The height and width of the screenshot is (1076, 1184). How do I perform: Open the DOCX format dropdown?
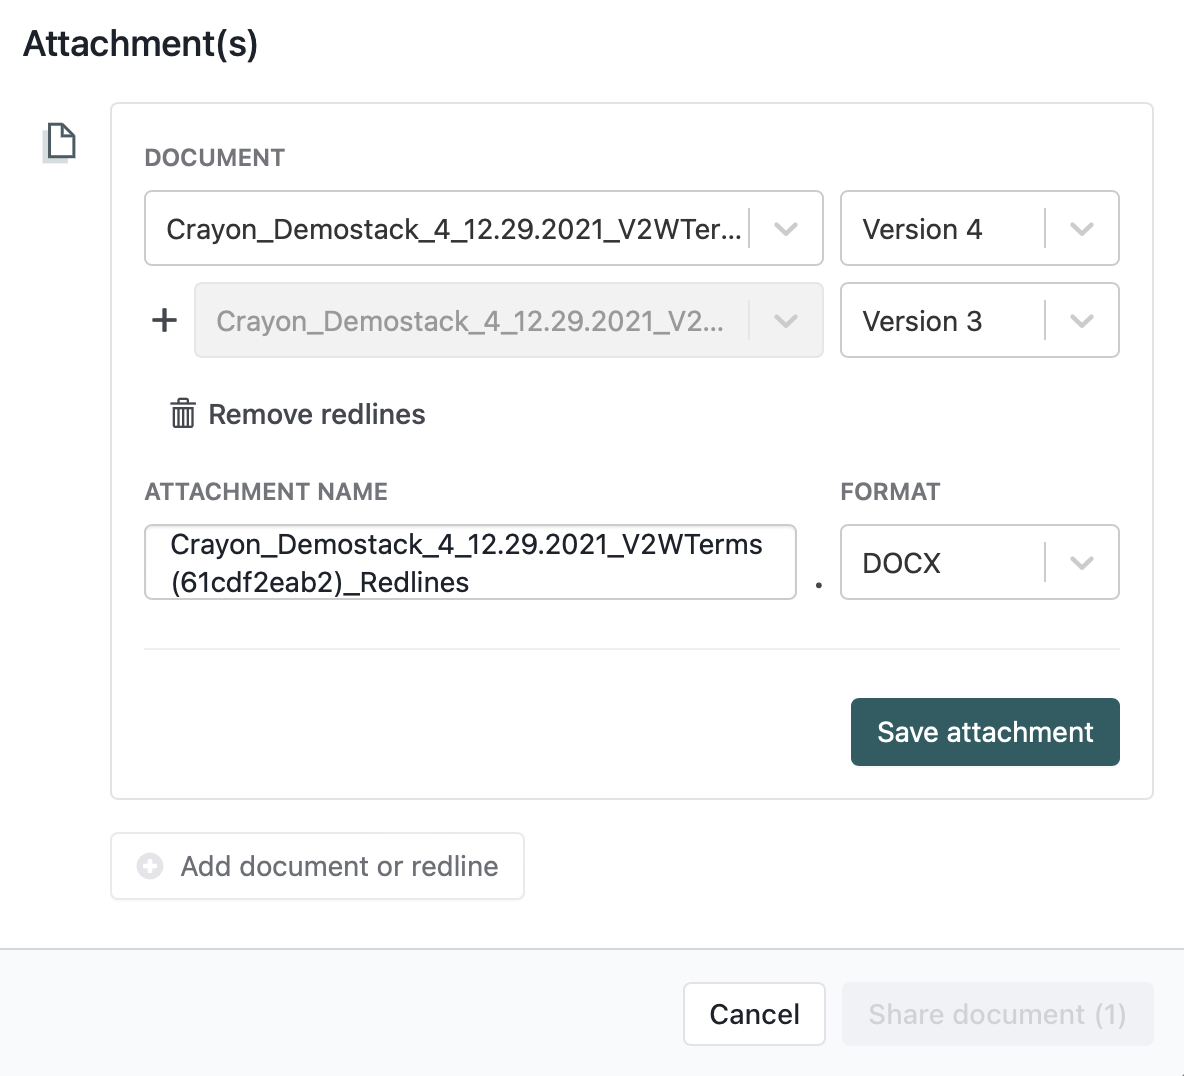pos(979,563)
